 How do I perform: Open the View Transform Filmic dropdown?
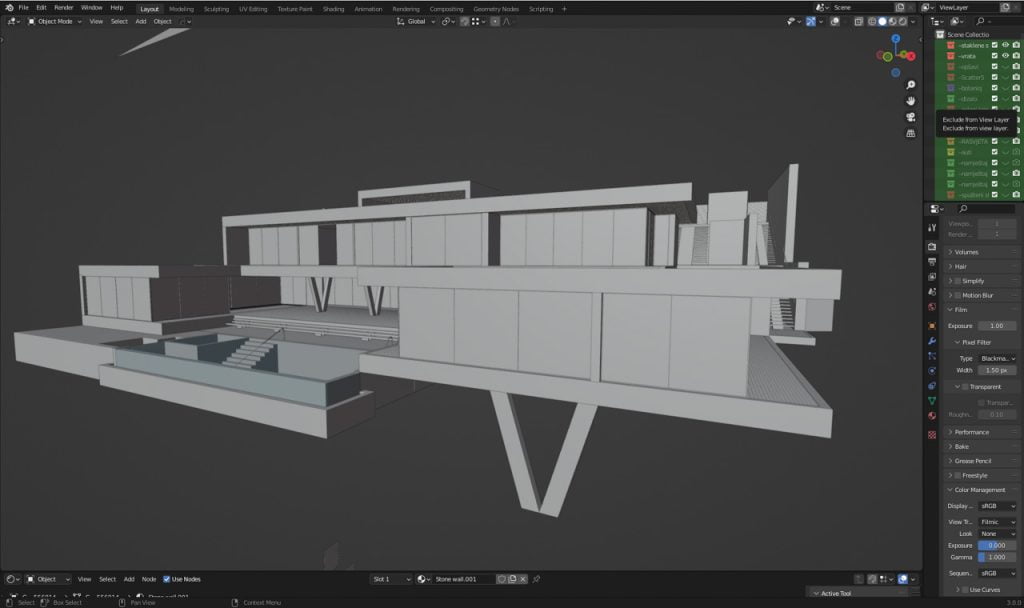coord(997,521)
